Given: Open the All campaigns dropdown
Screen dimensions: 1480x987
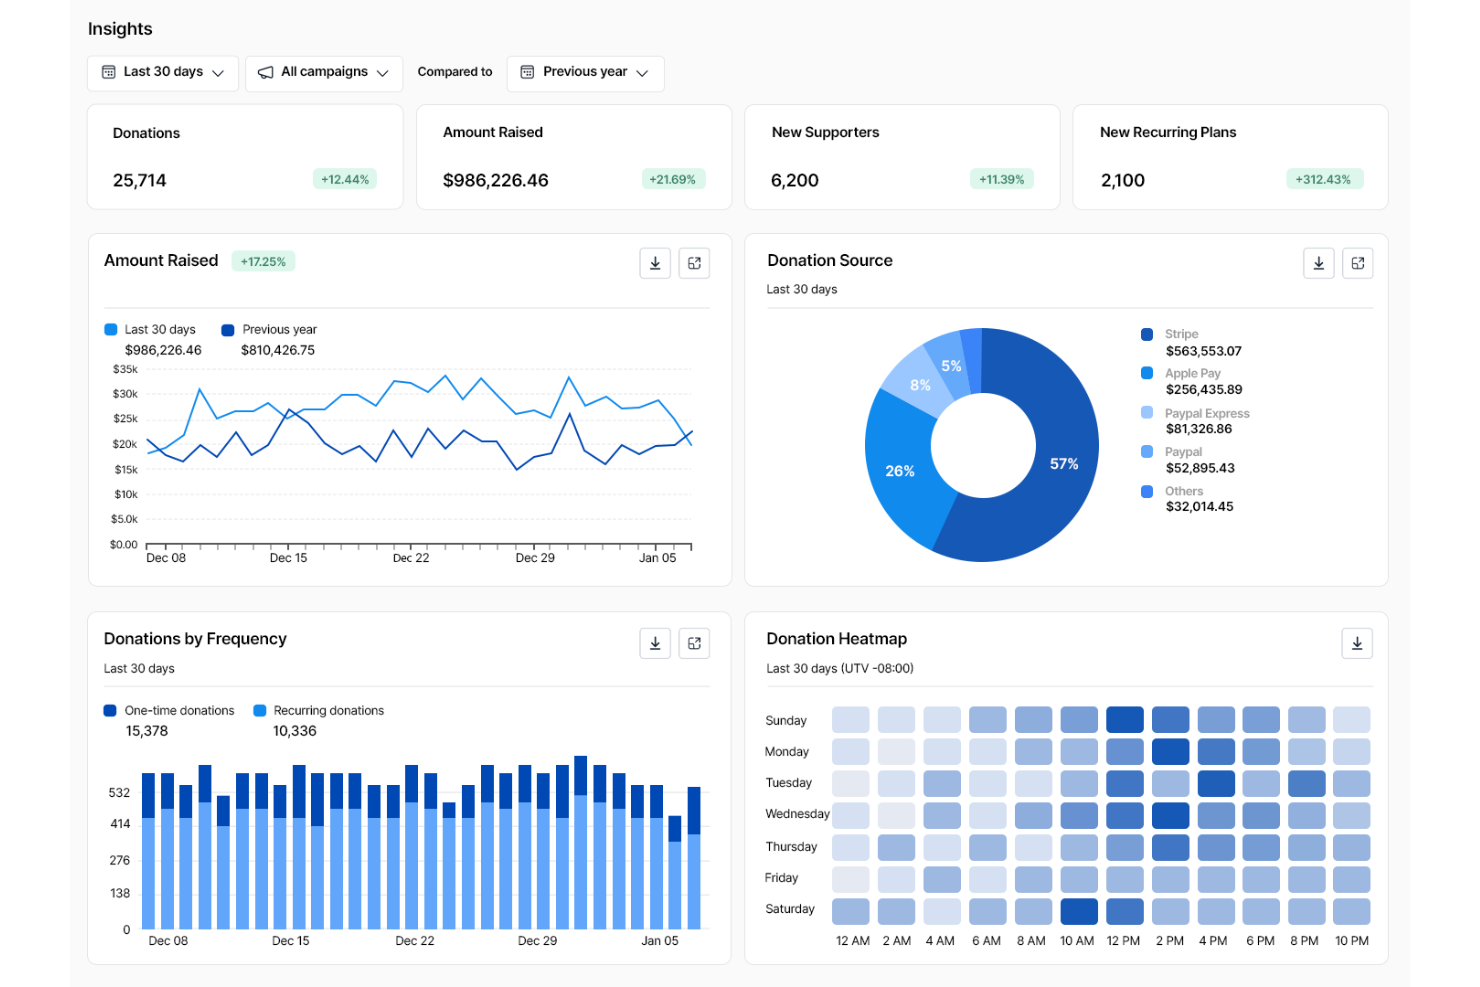Looking at the screenshot, I should [323, 72].
